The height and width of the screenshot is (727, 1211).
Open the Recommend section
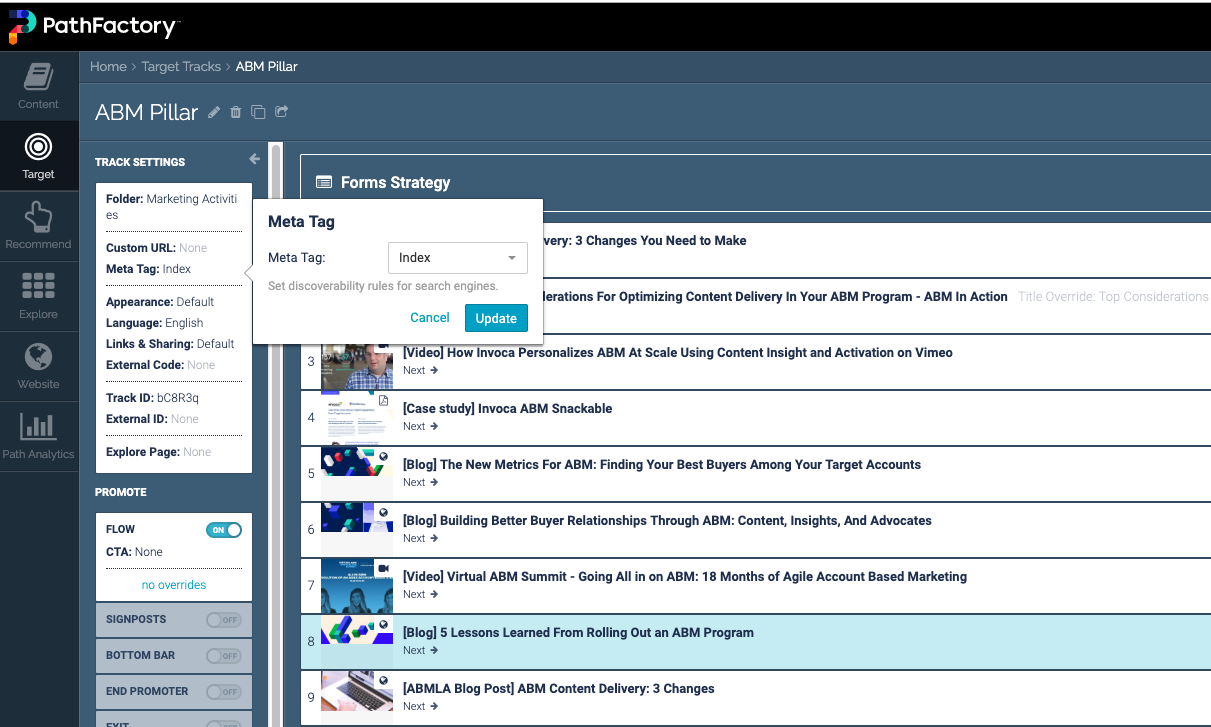click(39, 225)
